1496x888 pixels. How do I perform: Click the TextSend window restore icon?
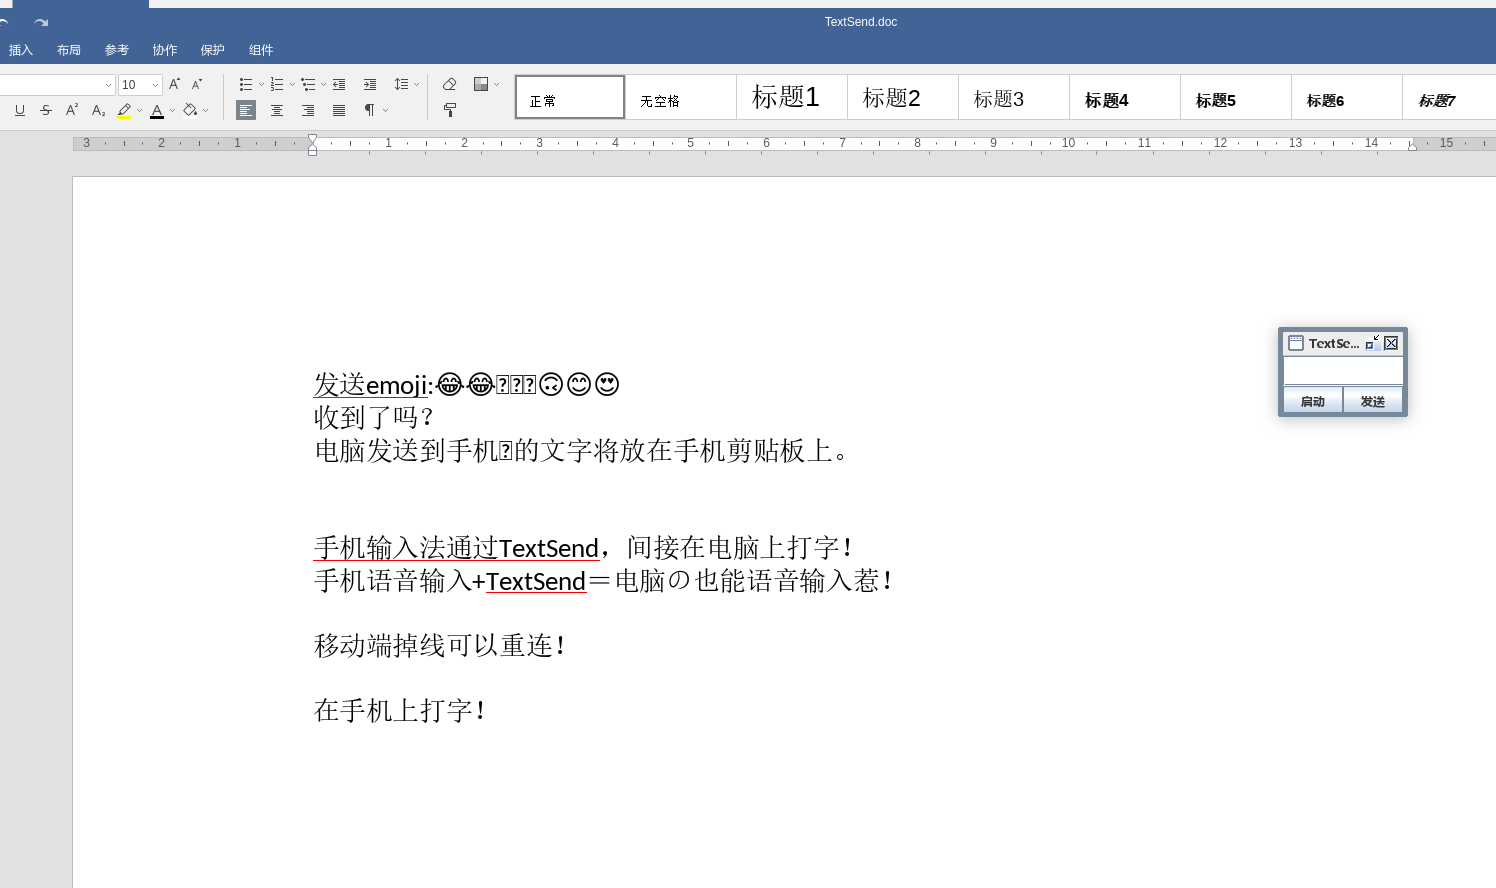click(x=1373, y=343)
